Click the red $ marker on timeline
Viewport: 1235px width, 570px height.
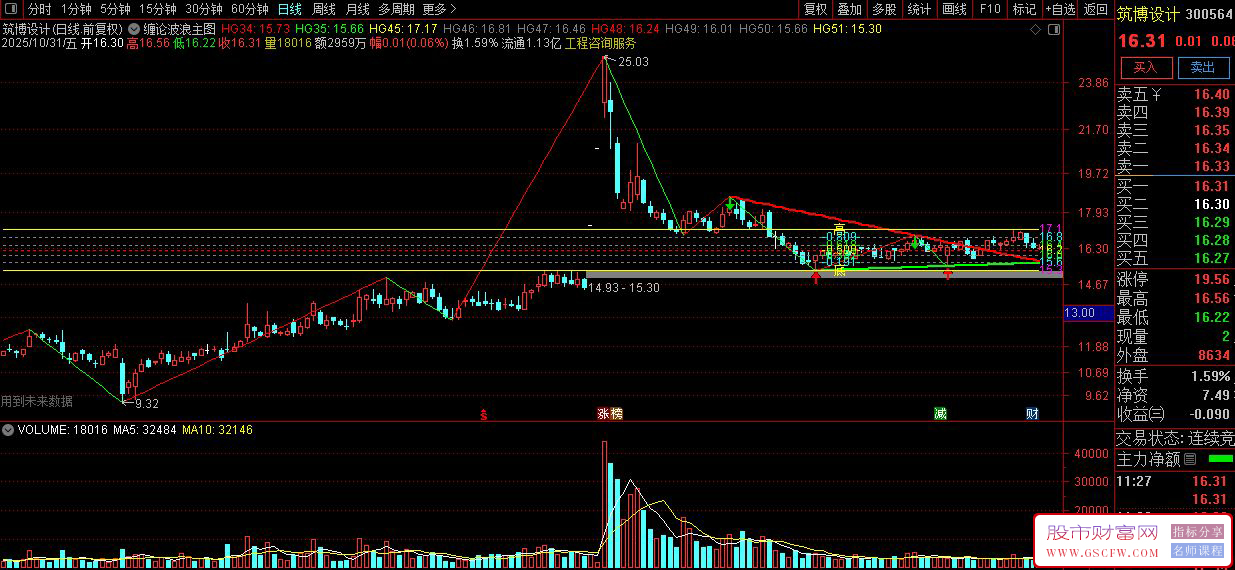pos(483,413)
